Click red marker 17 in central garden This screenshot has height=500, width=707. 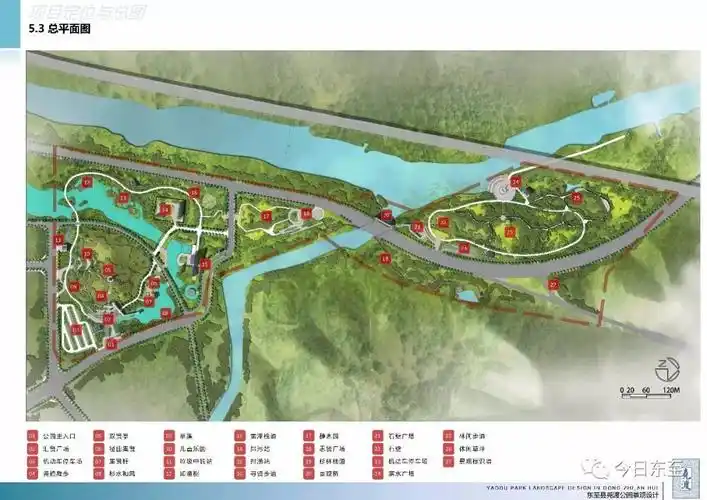coord(266,215)
